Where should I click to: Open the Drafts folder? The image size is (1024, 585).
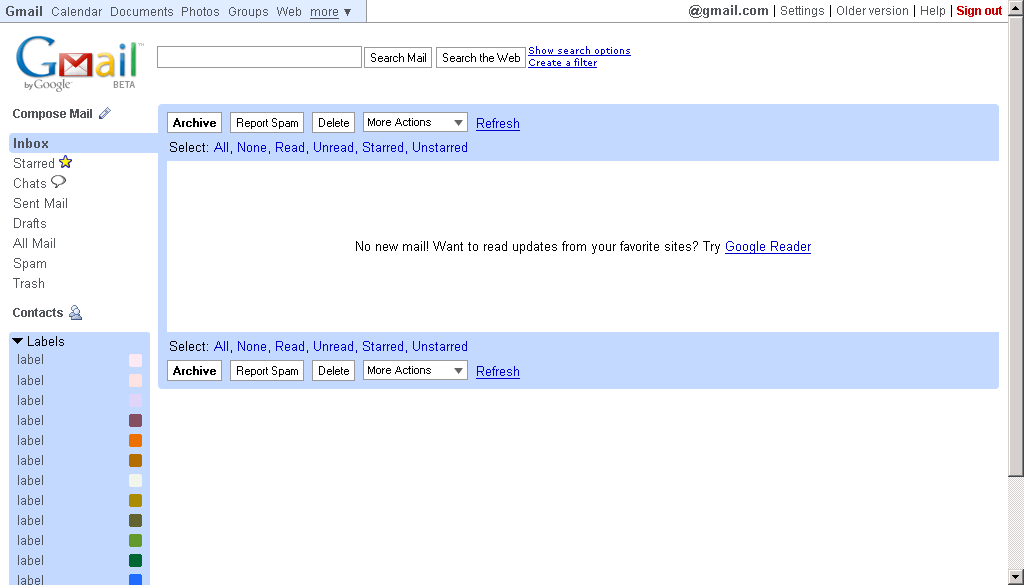(x=29, y=223)
